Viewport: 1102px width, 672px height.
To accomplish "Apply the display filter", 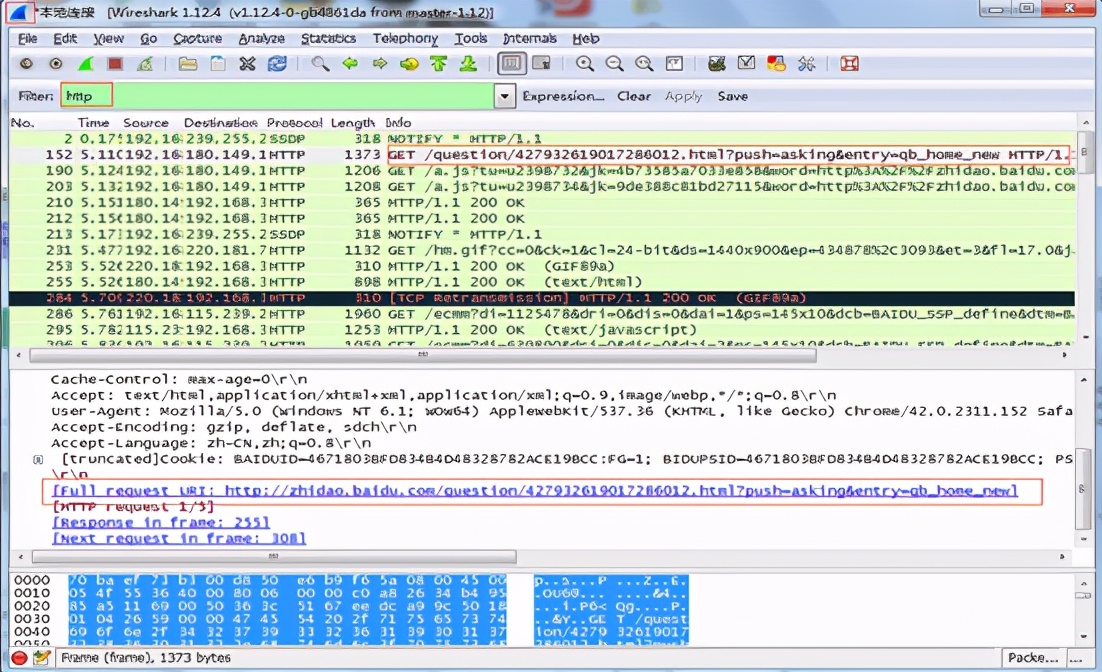I will click(684, 96).
